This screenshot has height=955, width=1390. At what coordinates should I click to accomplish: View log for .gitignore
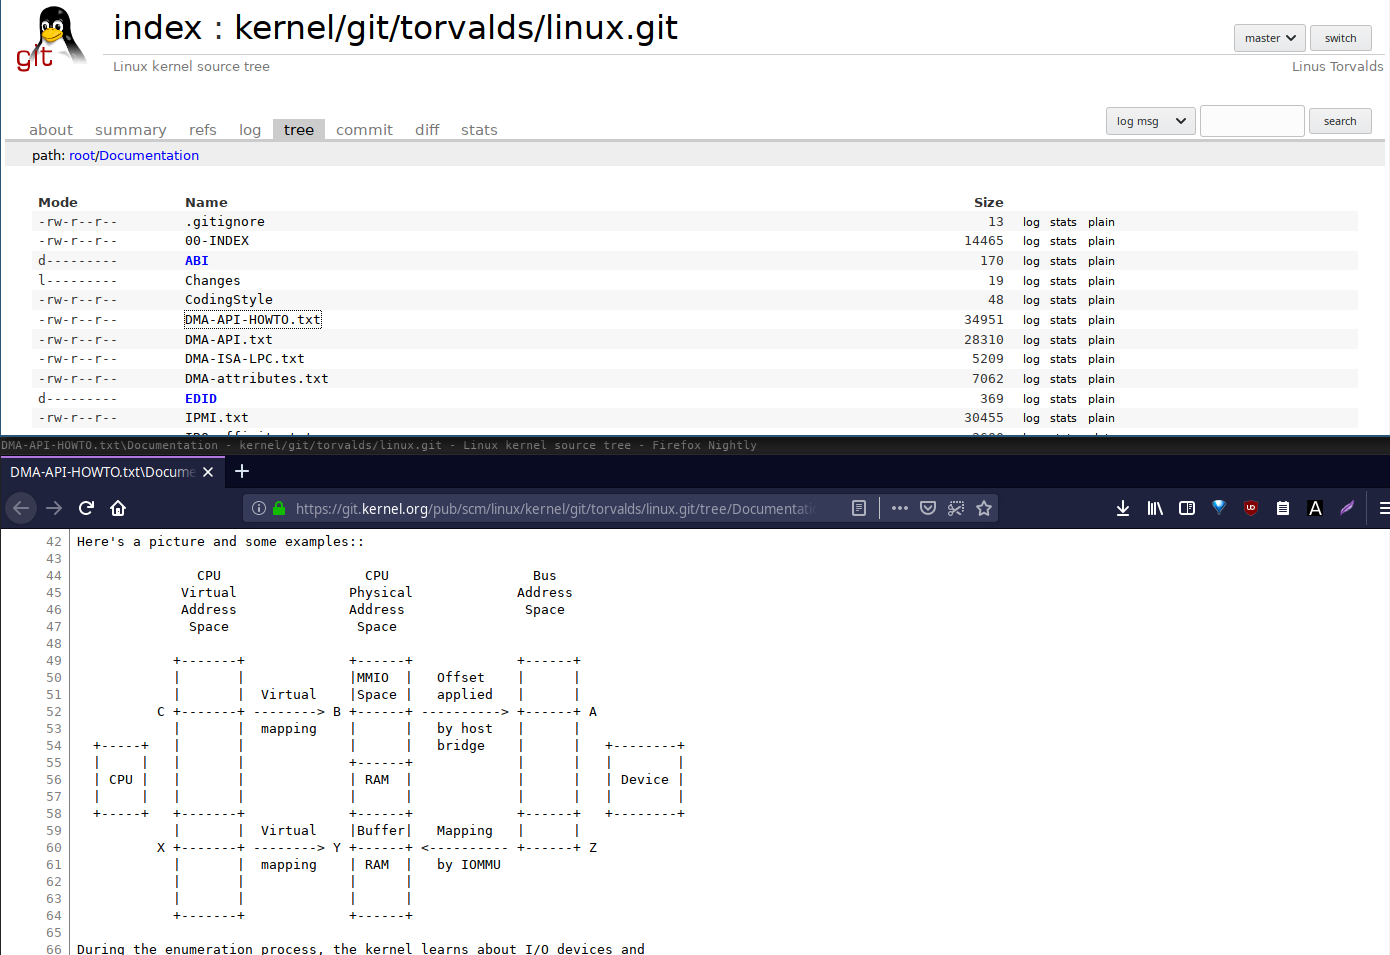(x=1031, y=222)
